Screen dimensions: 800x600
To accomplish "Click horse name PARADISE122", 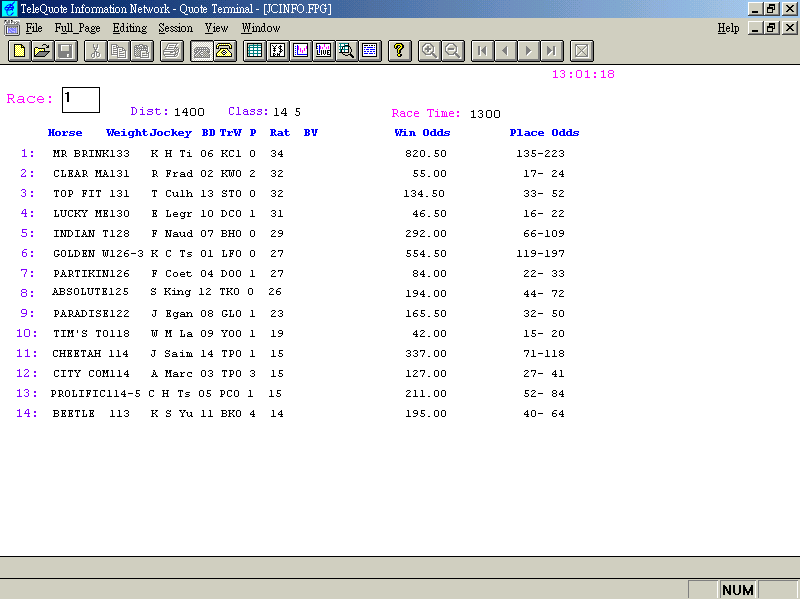I will tap(91, 314).
